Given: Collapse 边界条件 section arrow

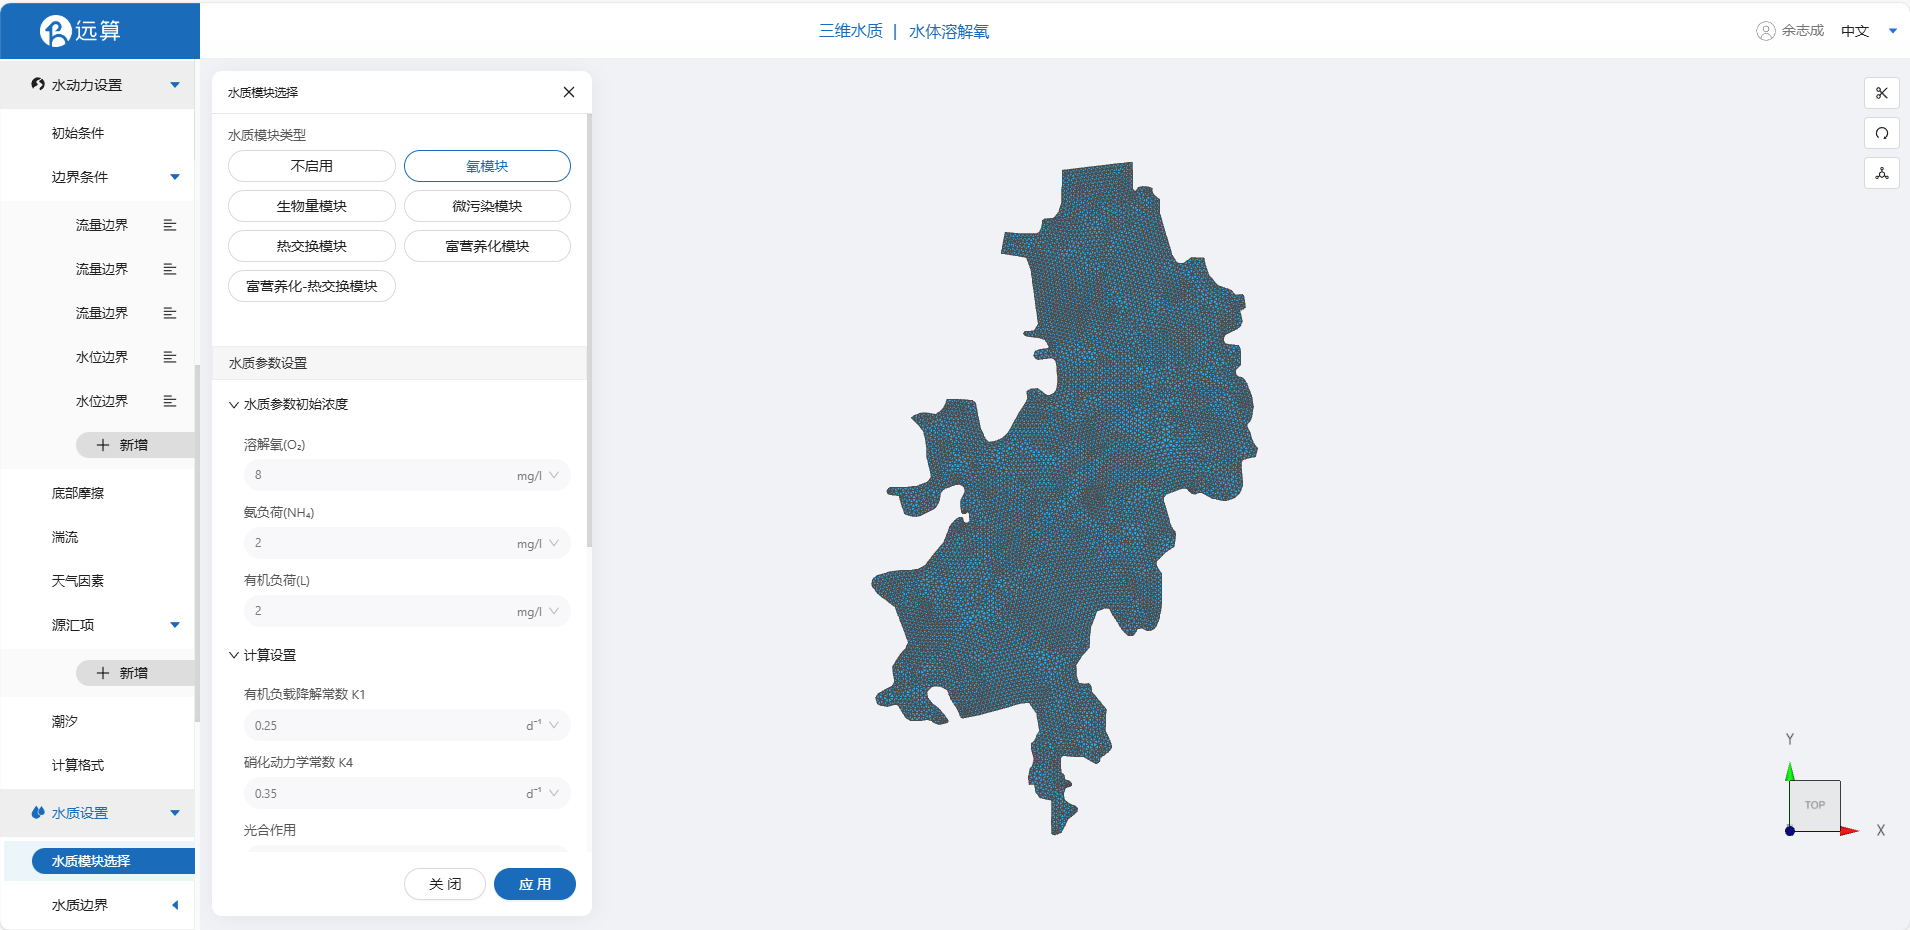Looking at the screenshot, I should (x=175, y=177).
